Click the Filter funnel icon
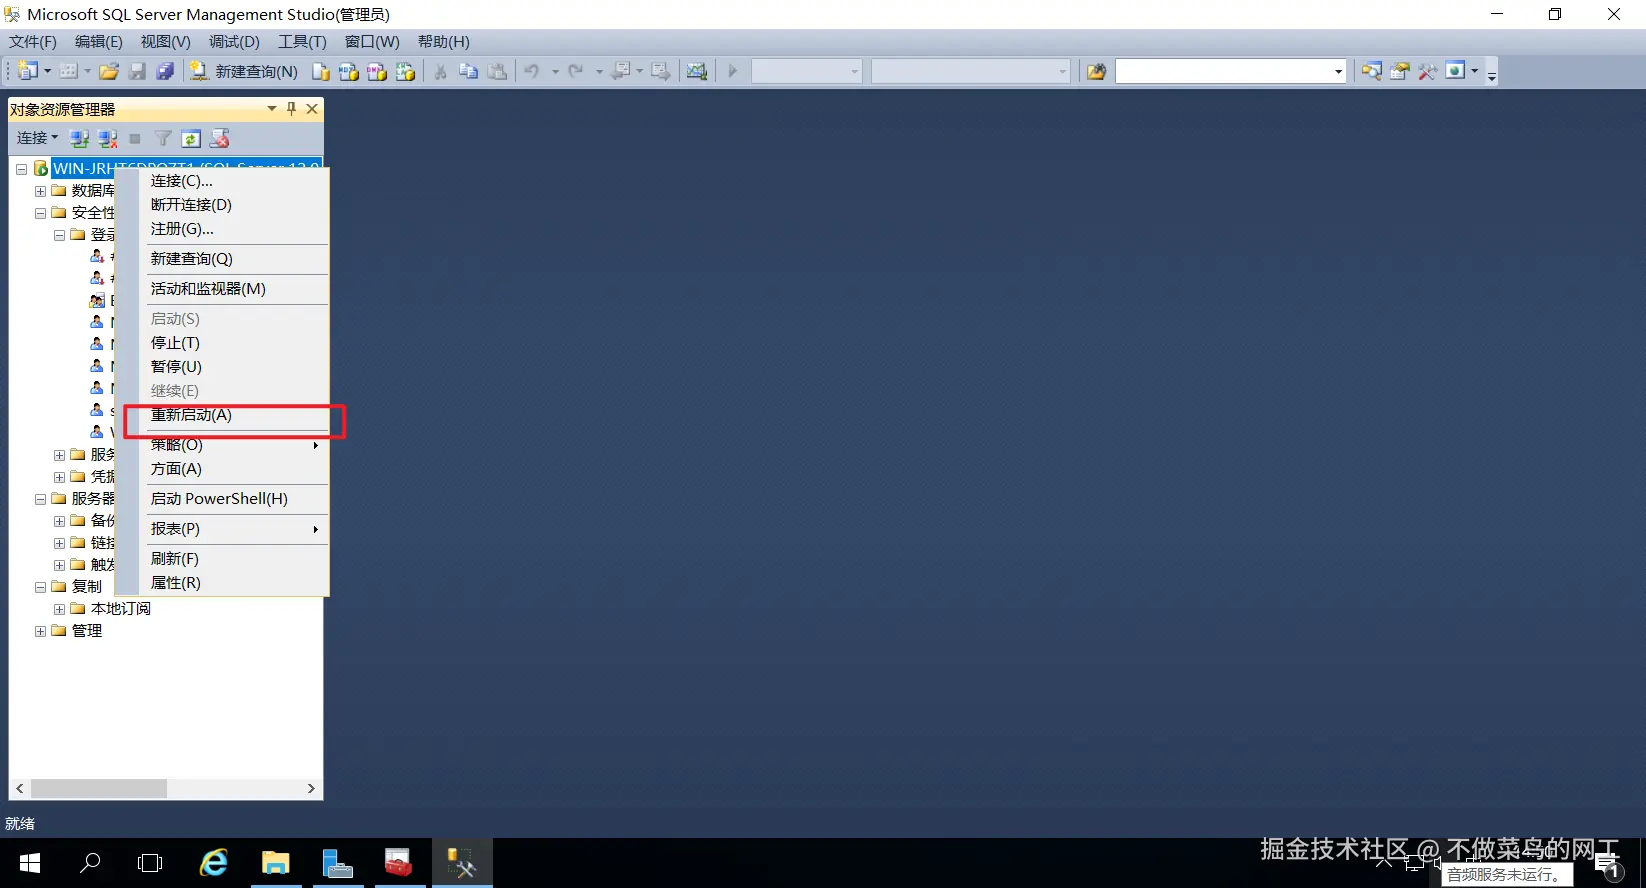This screenshot has height=888, width=1646. point(163,138)
